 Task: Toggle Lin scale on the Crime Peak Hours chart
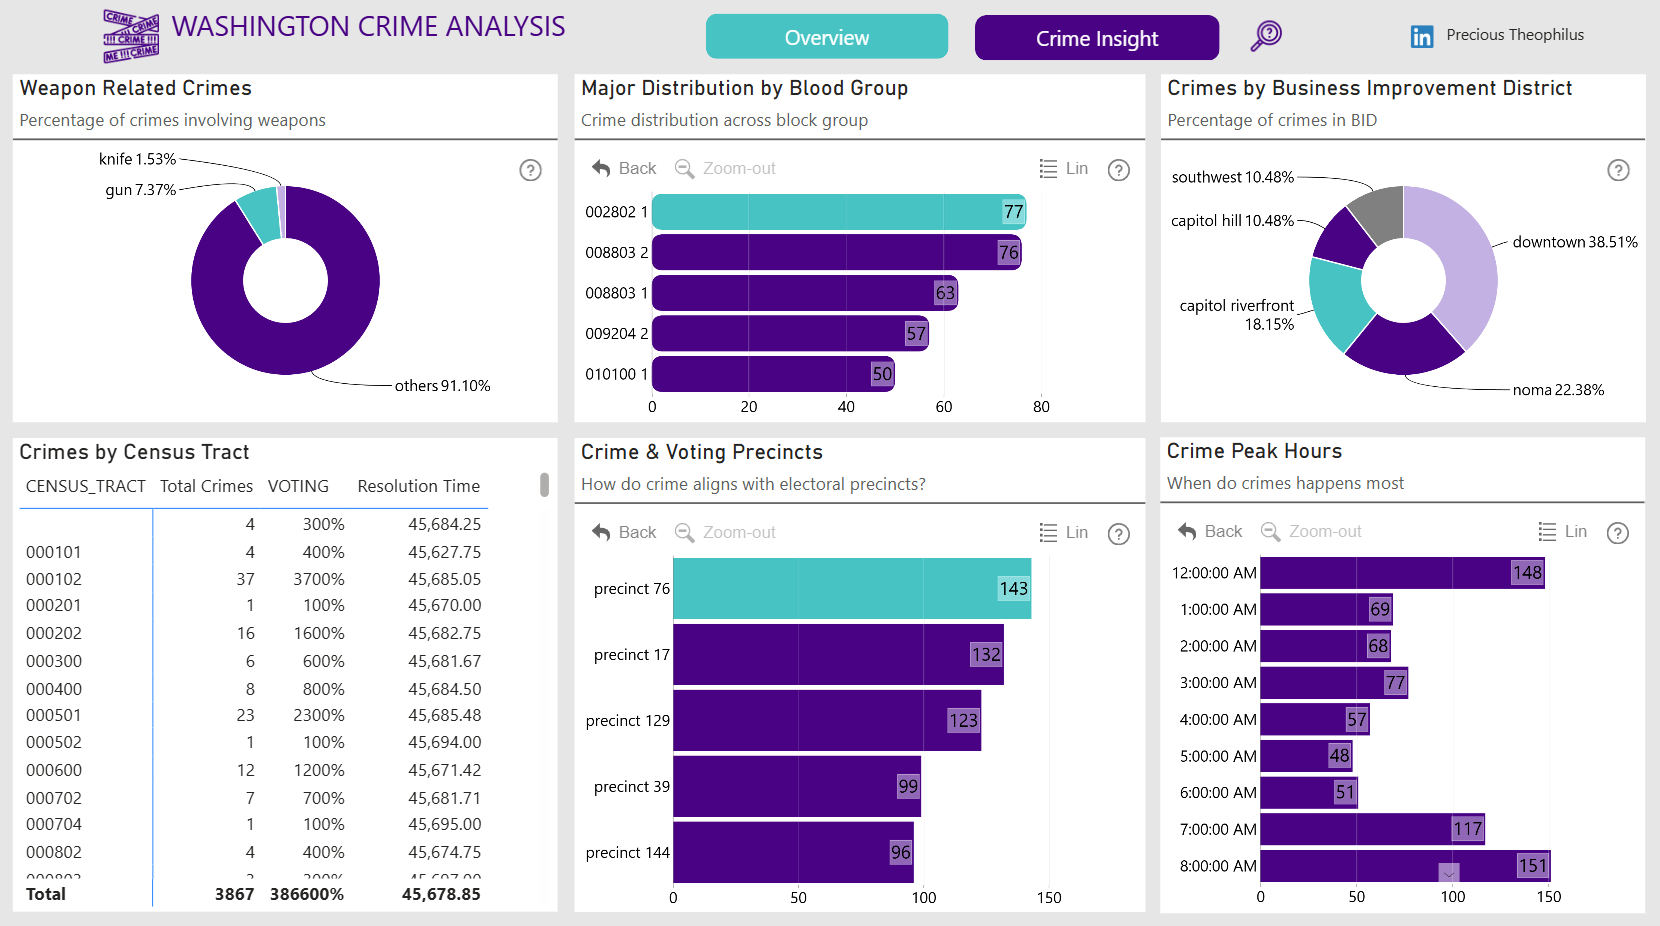click(1562, 531)
